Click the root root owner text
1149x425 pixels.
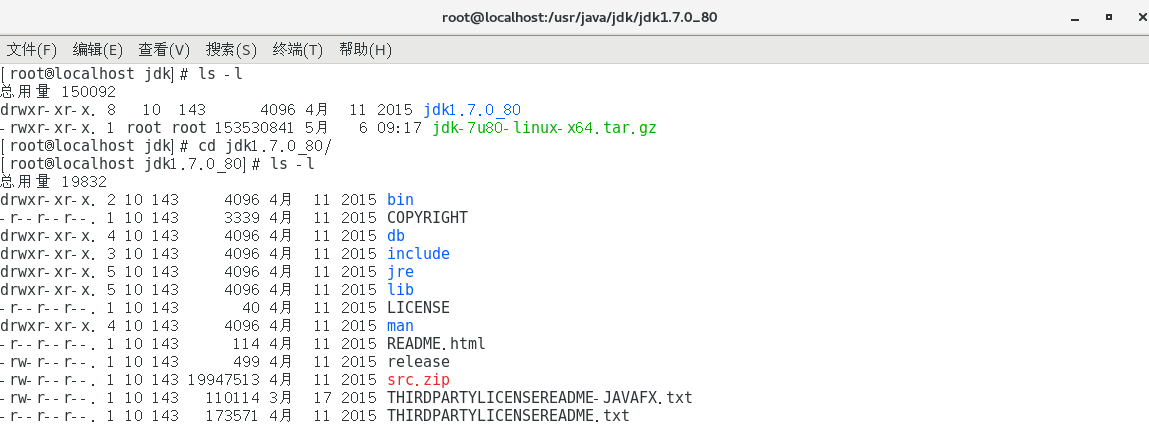point(166,128)
